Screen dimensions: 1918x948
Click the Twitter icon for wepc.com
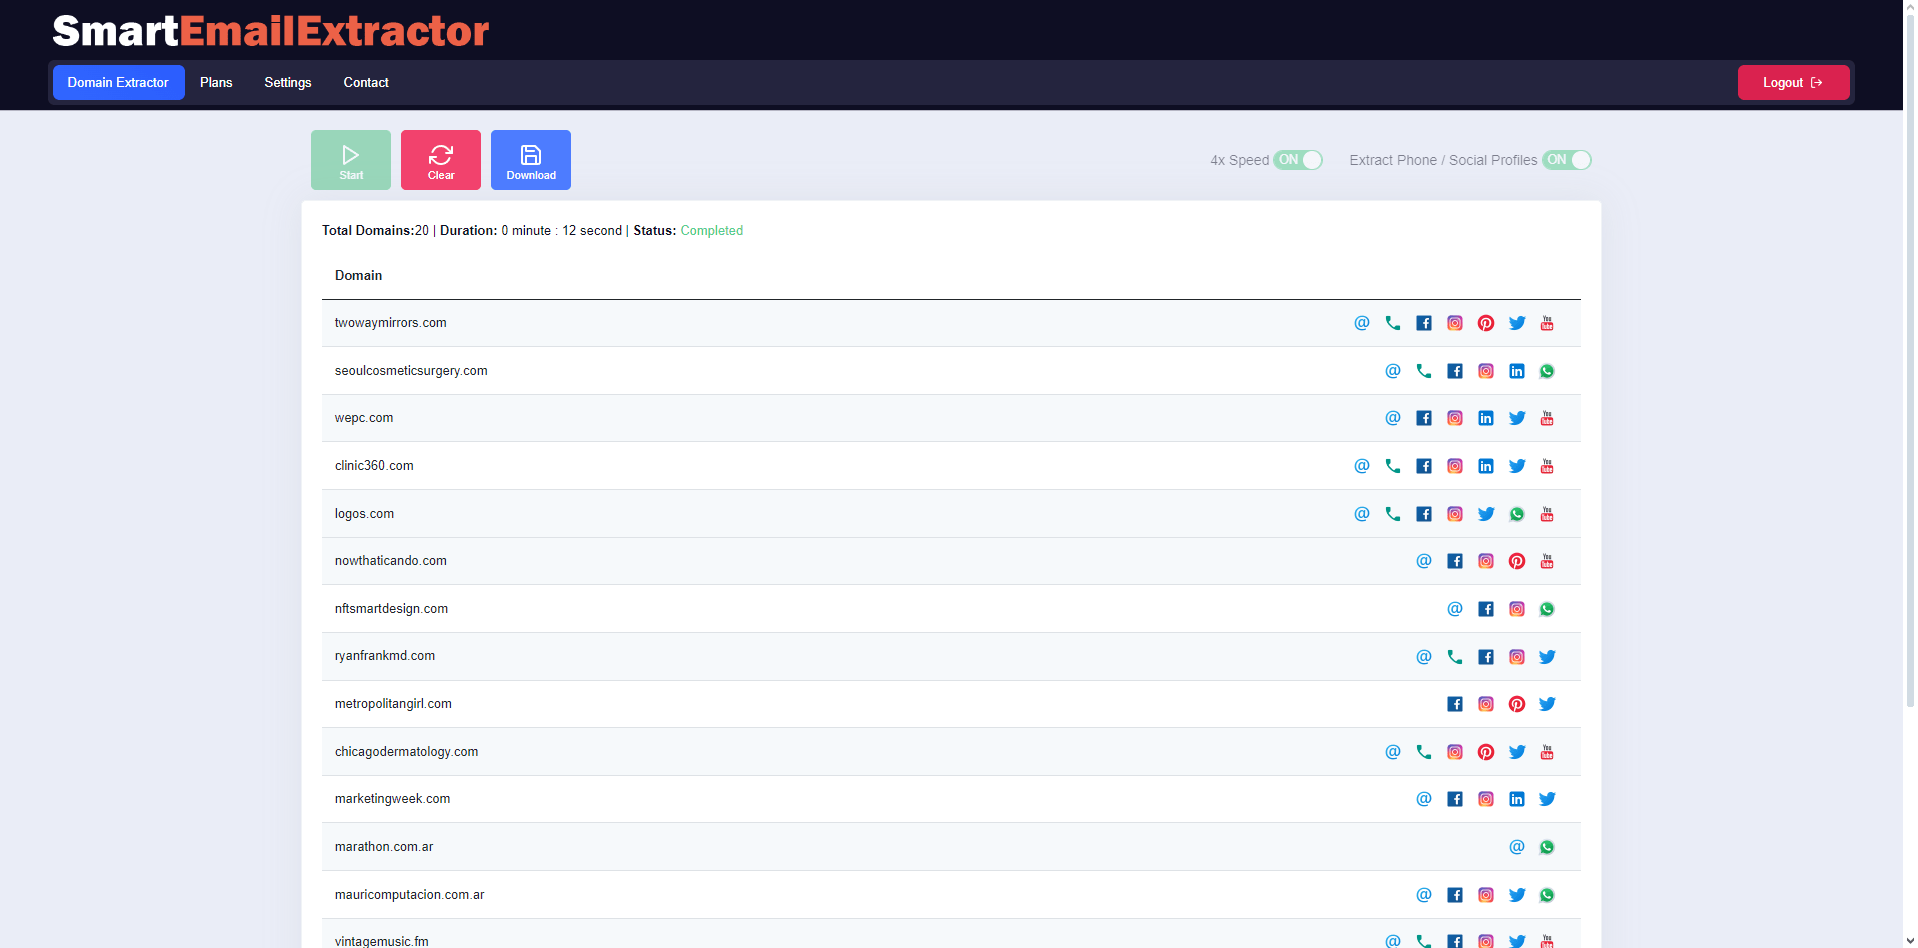[x=1516, y=418]
